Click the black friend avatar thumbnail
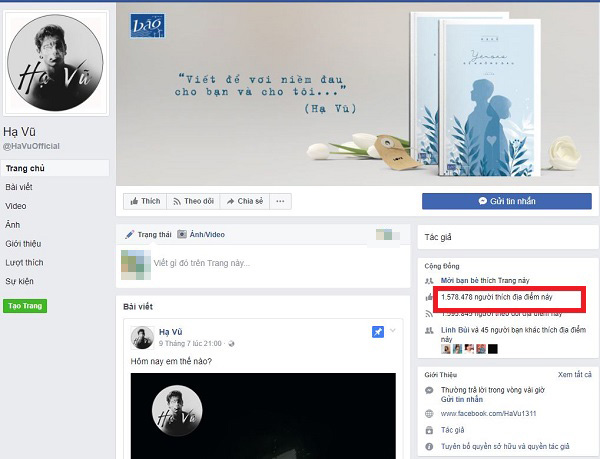600x459 pixels. pos(493,349)
